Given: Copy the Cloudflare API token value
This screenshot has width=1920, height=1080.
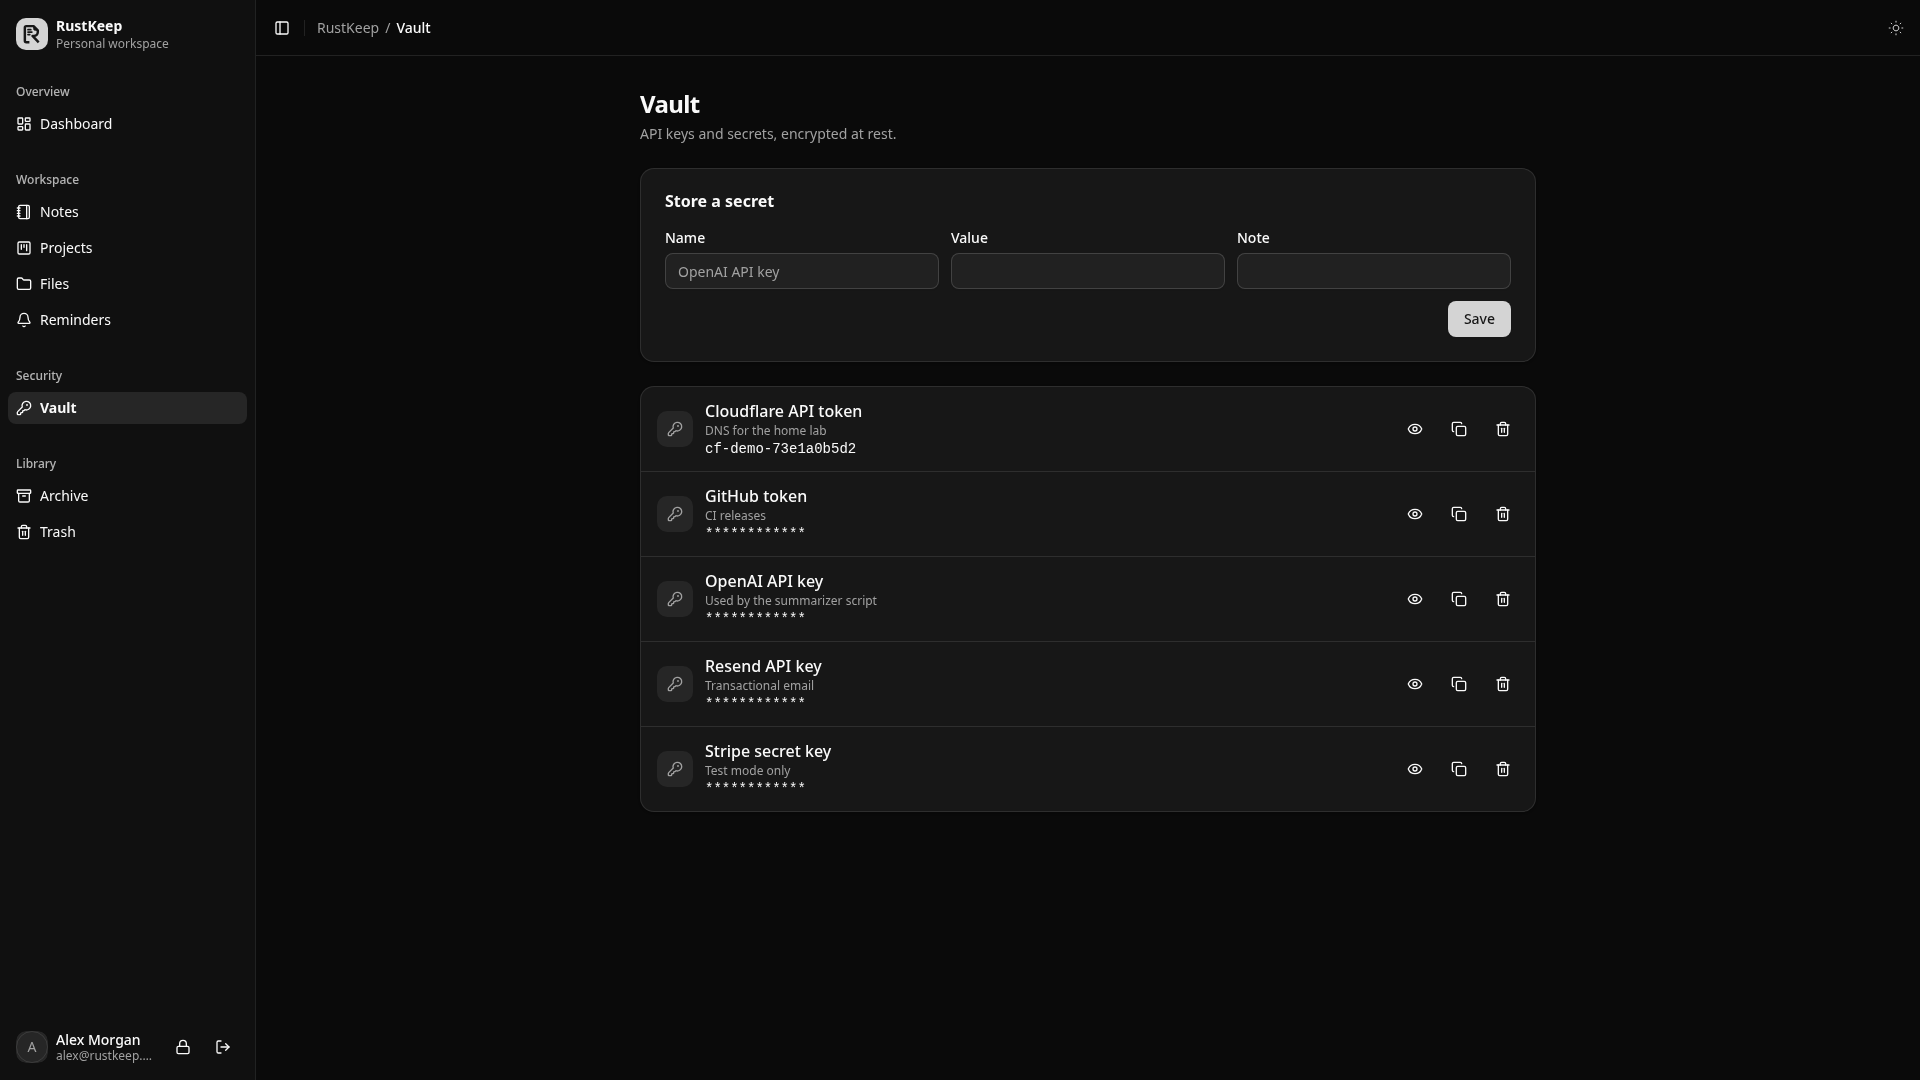Looking at the screenshot, I should coord(1459,429).
